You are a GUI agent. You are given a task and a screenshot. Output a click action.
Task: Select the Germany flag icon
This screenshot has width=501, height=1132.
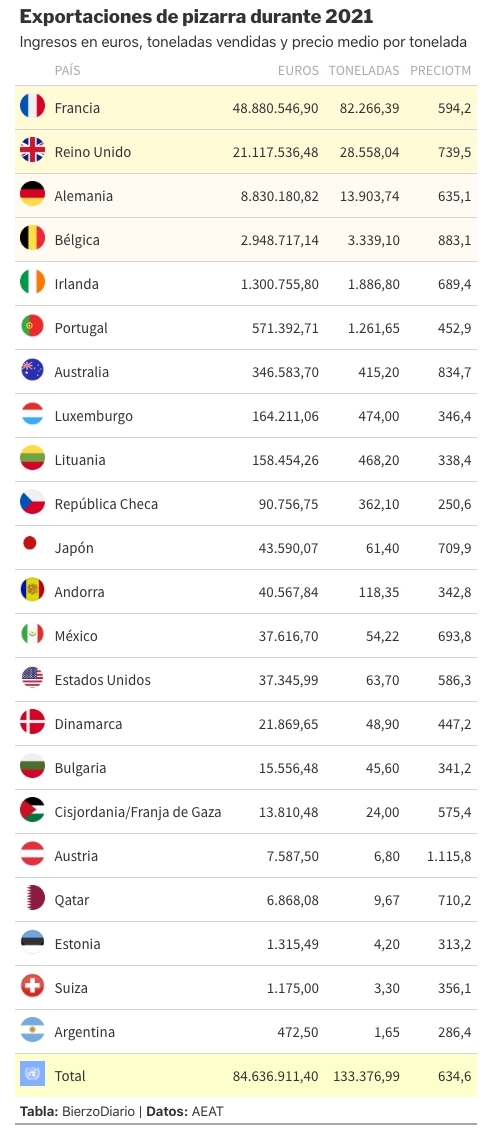pyautogui.click(x=32, y=195)
